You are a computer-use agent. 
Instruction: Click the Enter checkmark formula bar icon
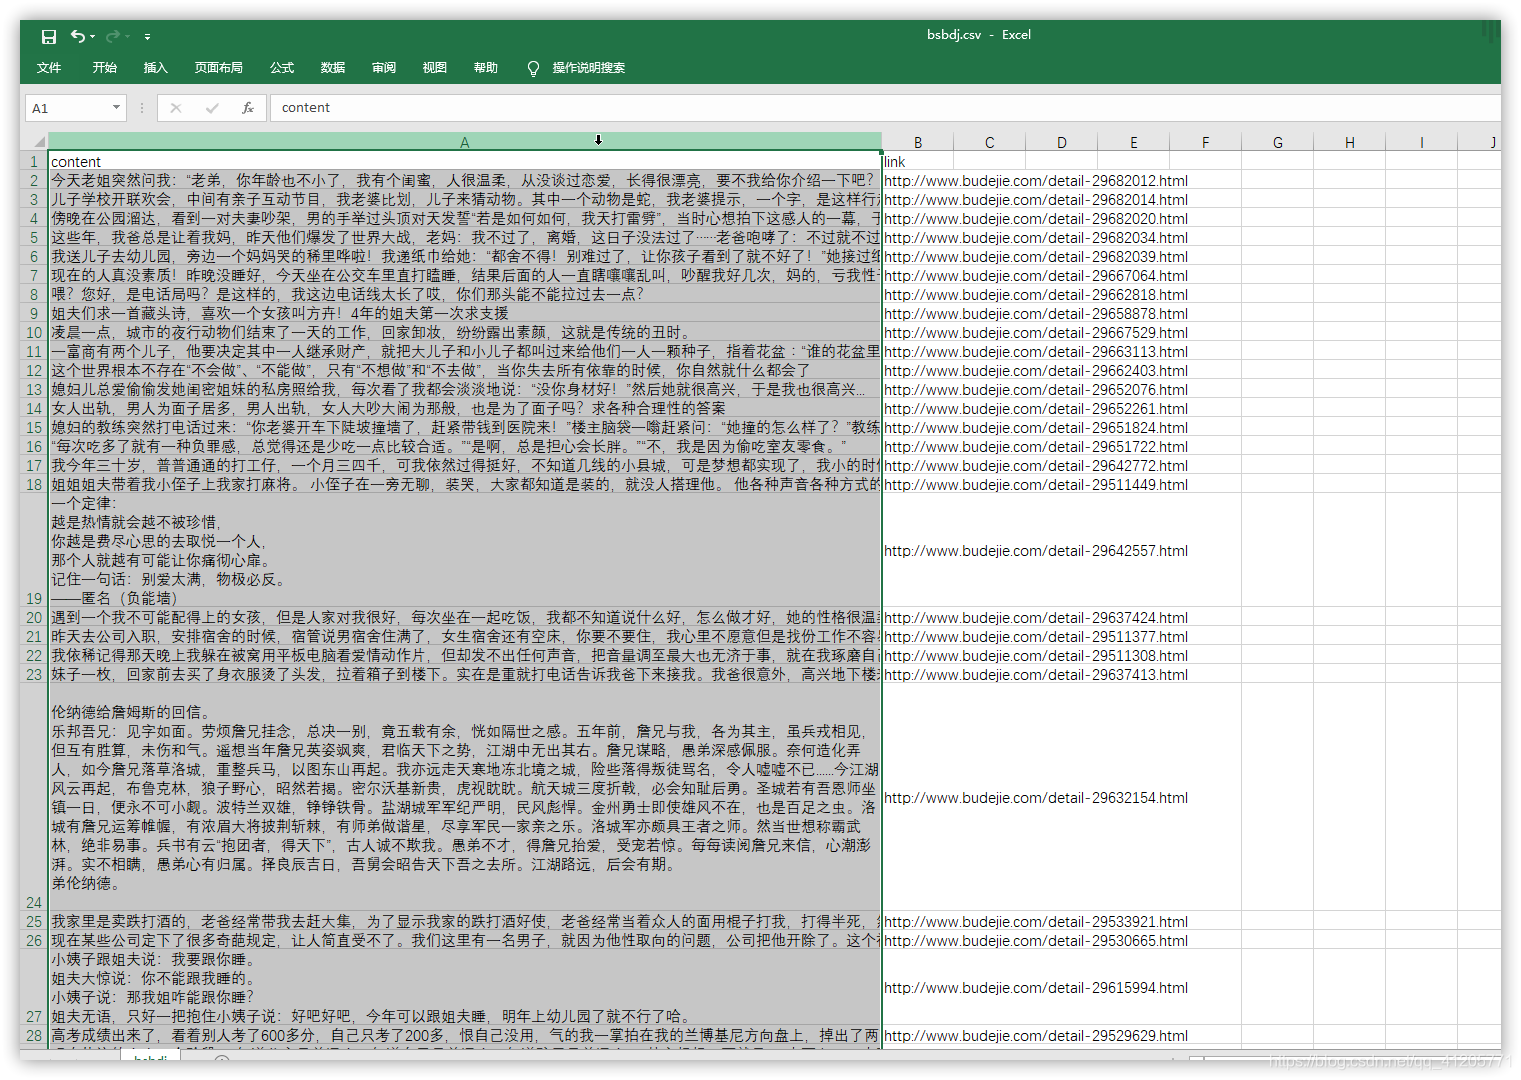212,108
